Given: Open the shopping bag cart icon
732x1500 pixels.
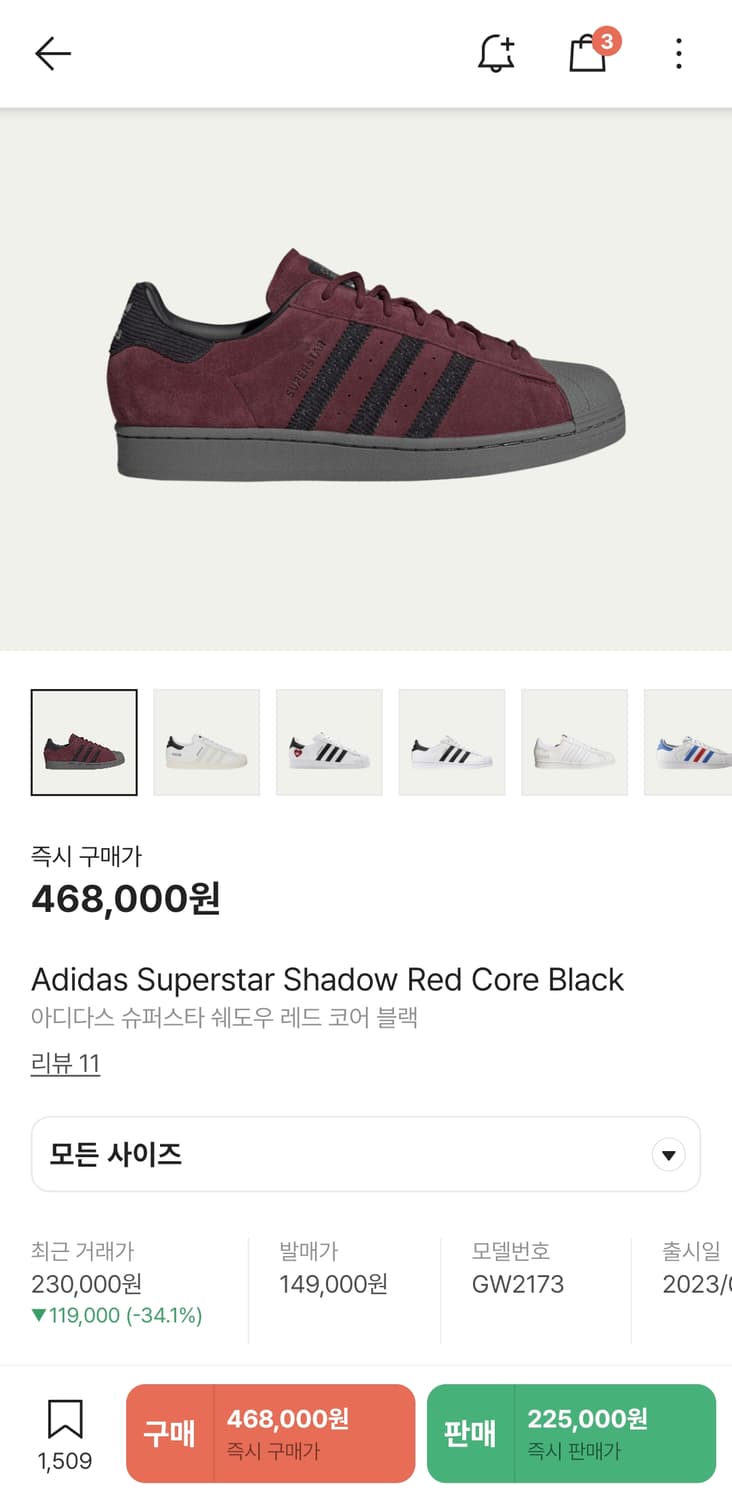Looking at the screenshot, I should (590, 51).
